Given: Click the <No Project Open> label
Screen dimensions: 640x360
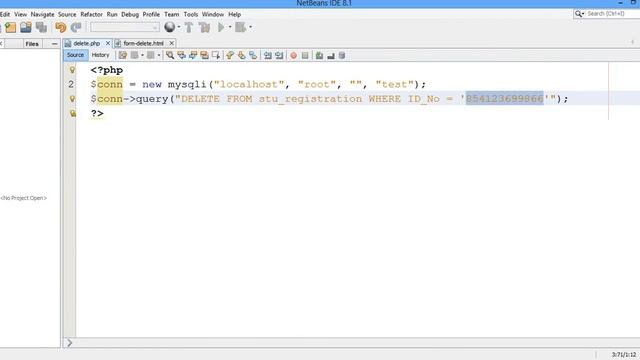Looking at the screenshot, I should point(24,198).
